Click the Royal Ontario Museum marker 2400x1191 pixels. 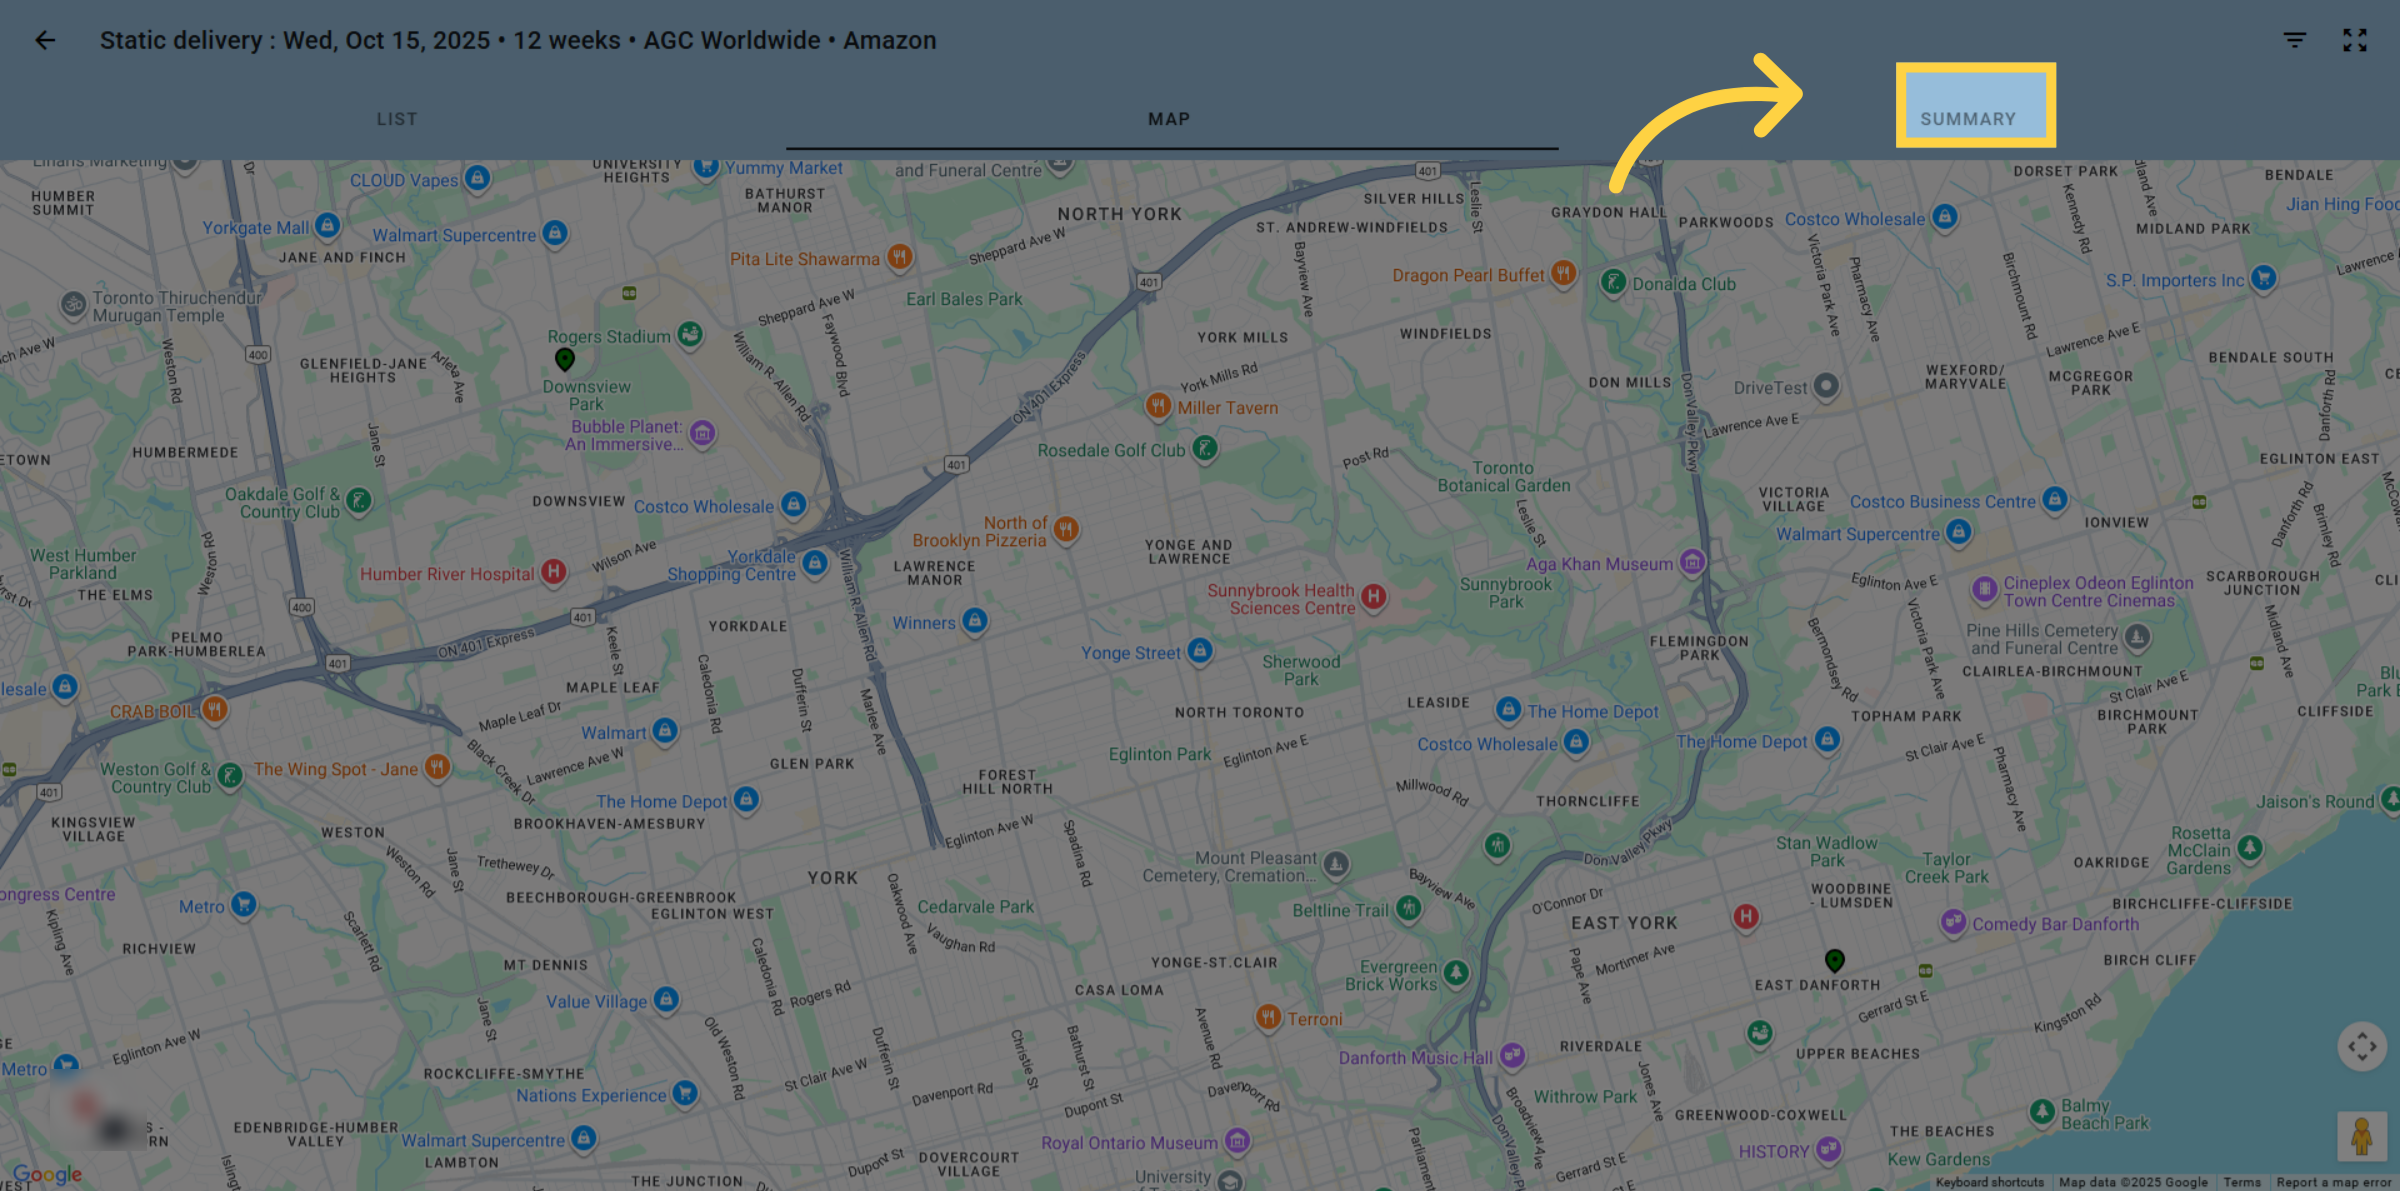pyautogui.click(x=1238, y=1141)
